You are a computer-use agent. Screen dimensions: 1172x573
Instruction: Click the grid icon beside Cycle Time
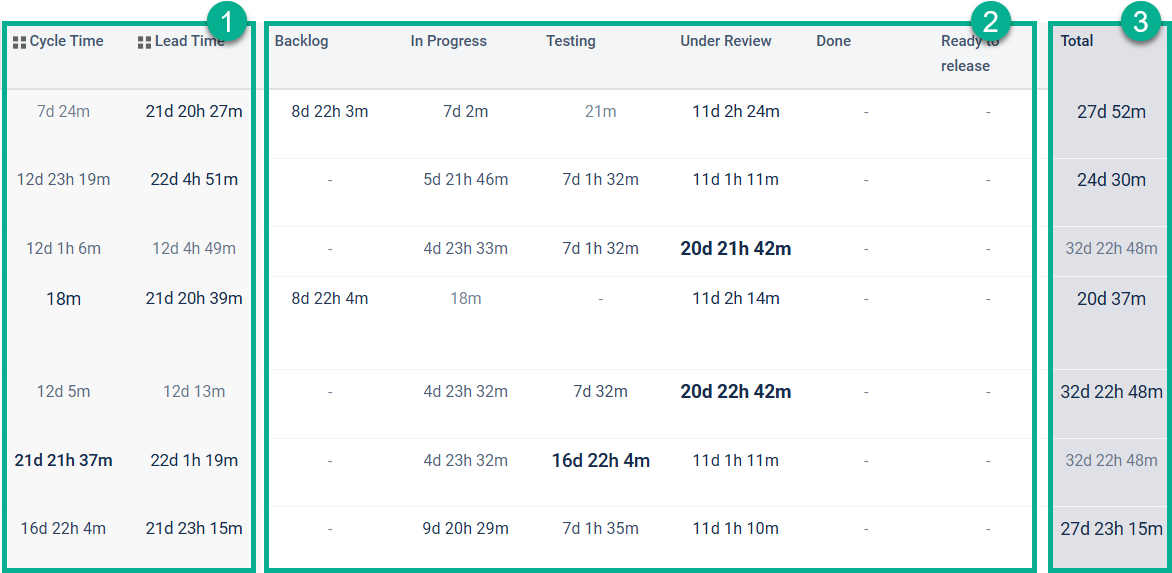click(x=19, y=42)
